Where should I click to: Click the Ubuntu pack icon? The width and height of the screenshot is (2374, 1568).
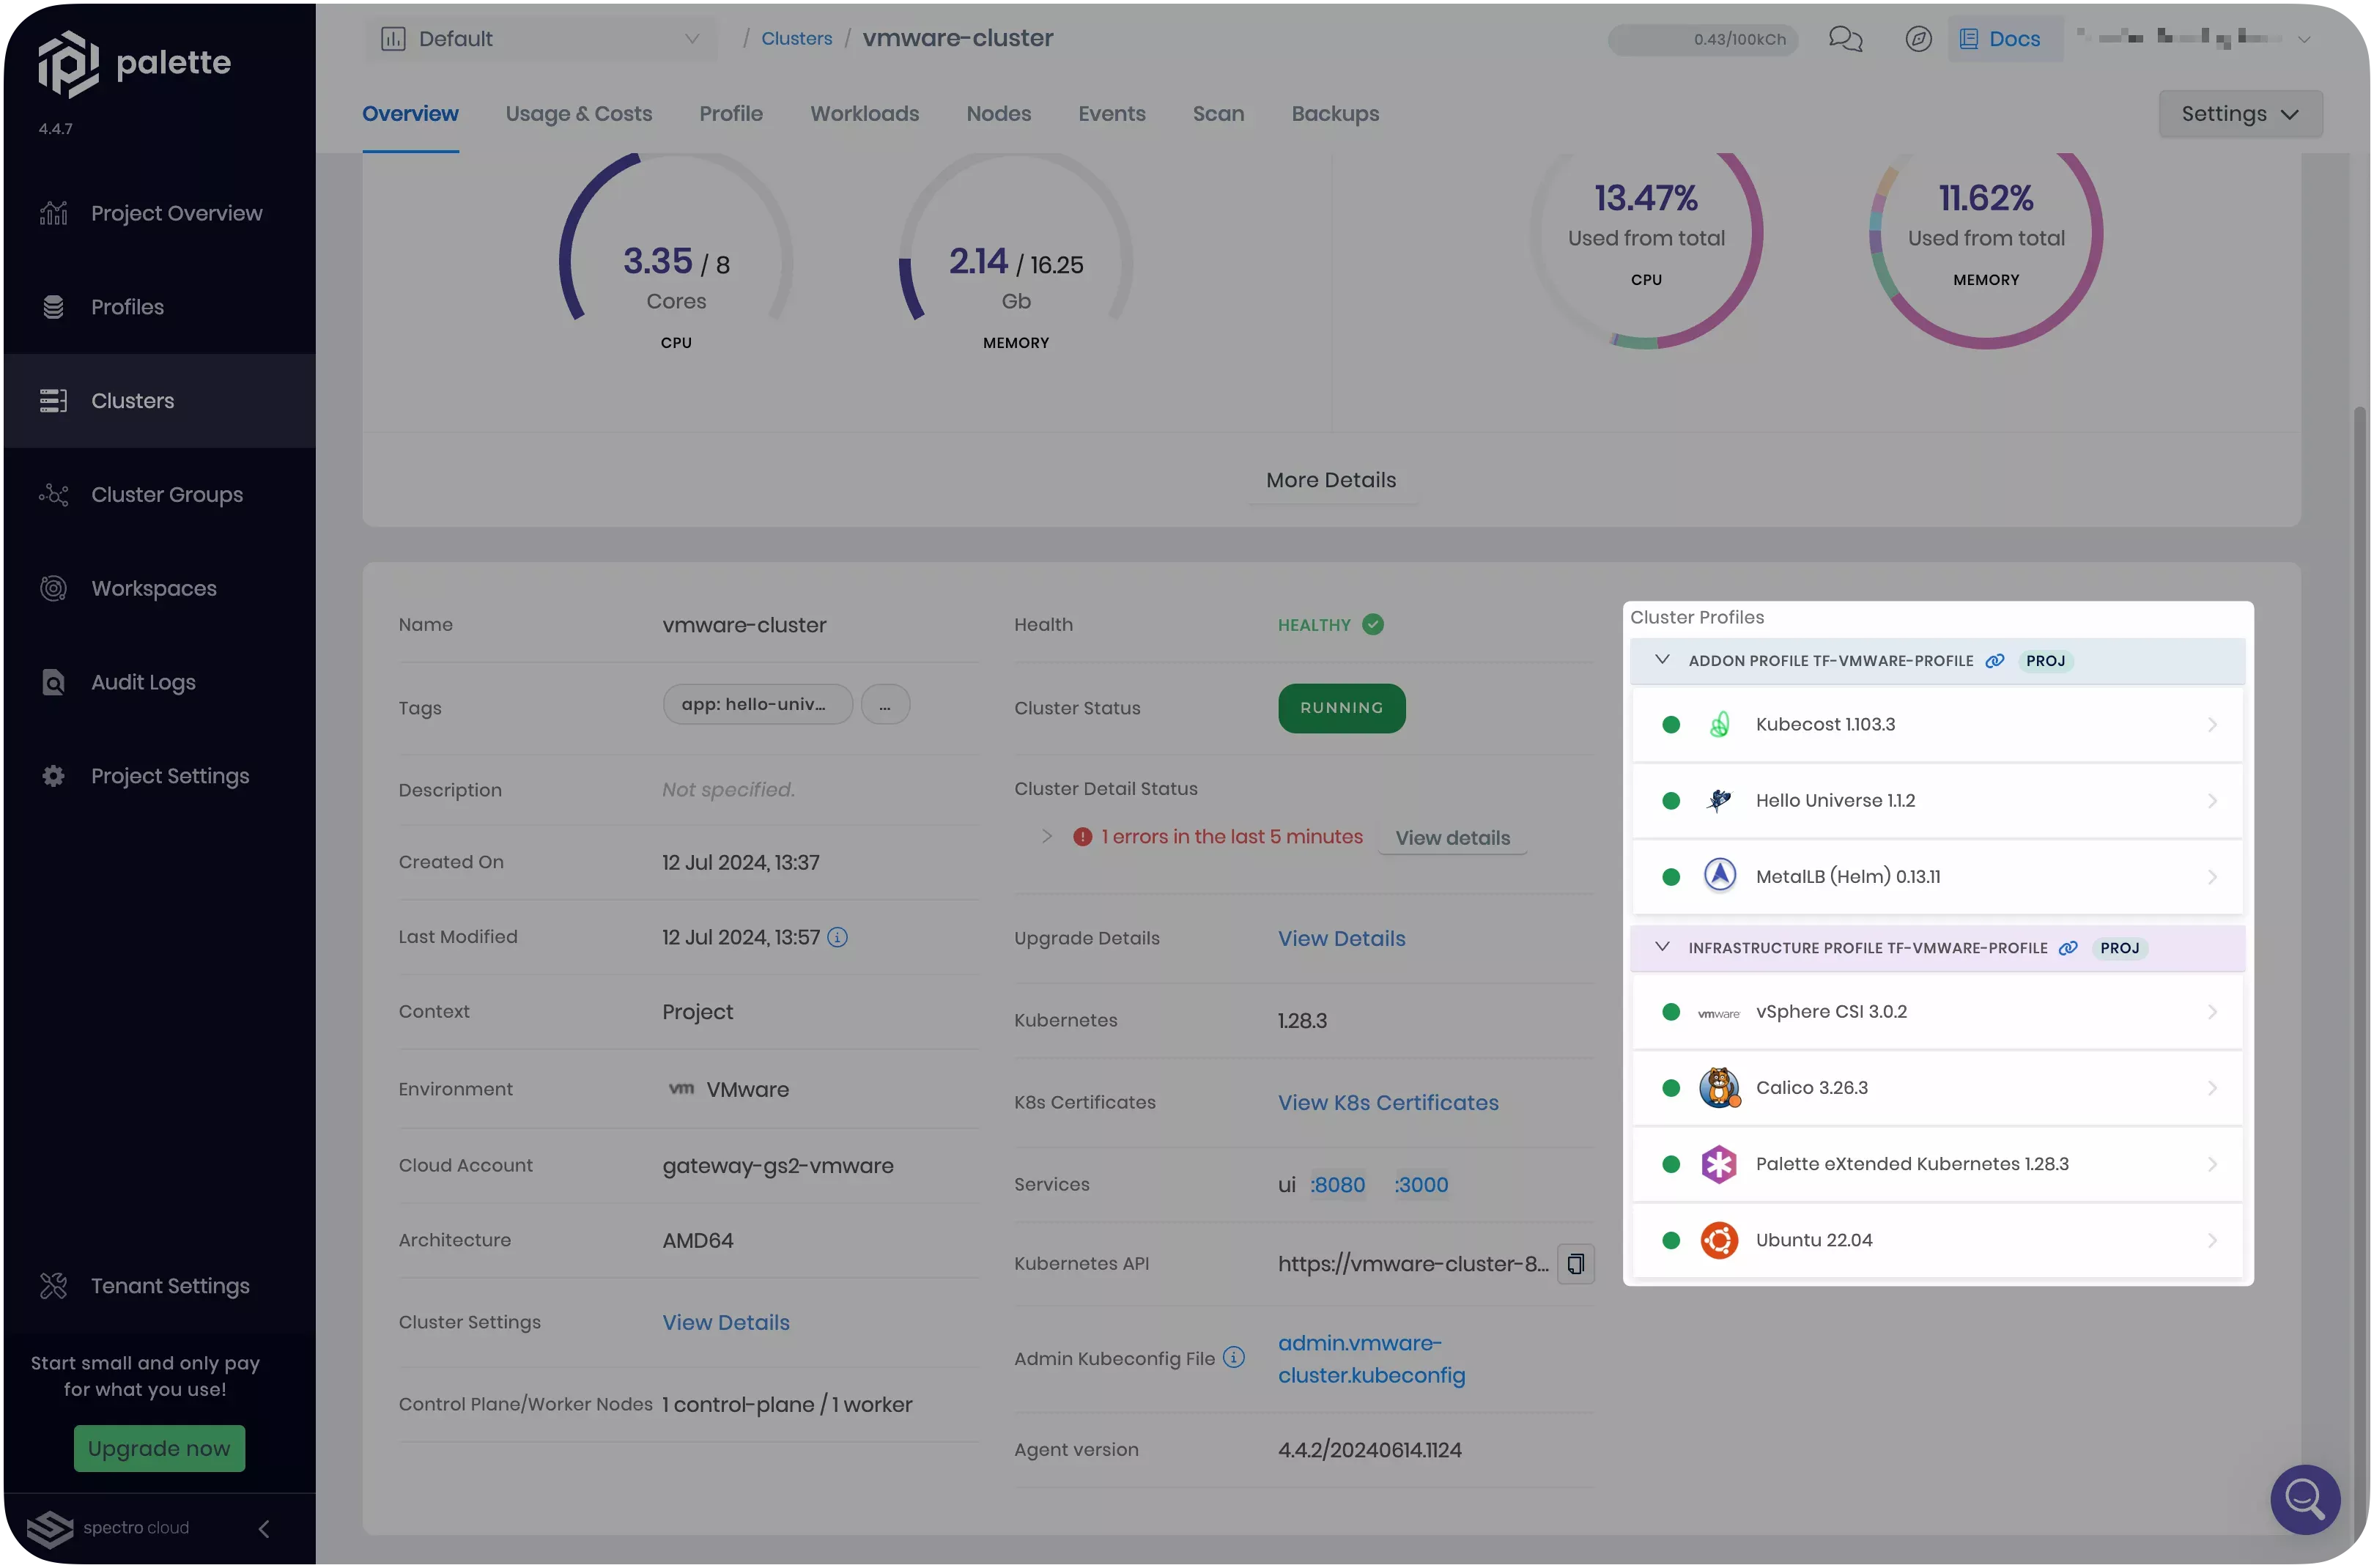coord(1719,1240)
